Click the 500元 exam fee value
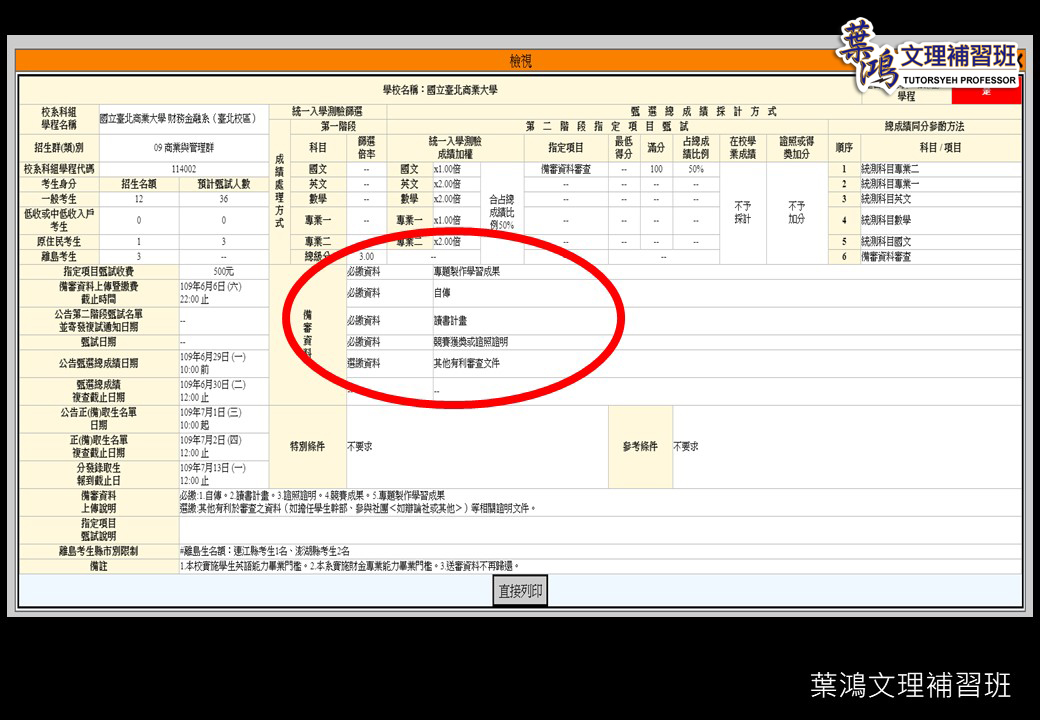 (x=223, y=271)
